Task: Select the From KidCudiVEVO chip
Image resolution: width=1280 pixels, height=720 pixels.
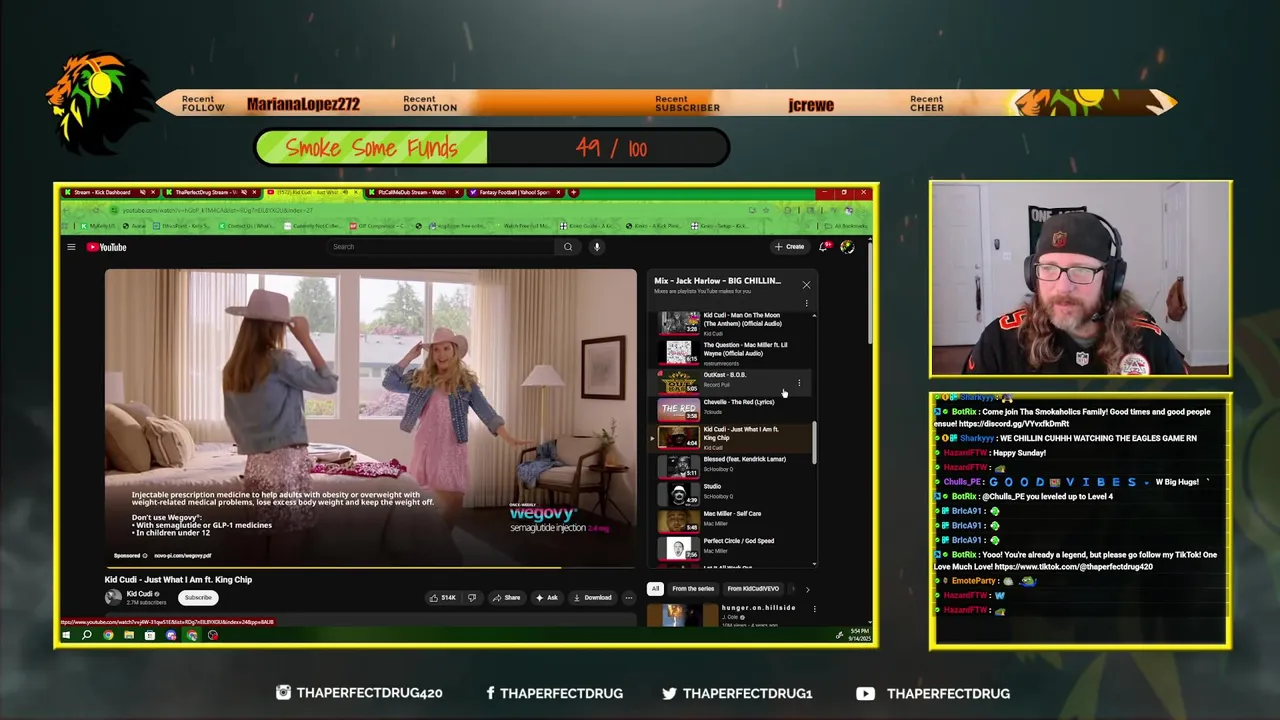Action: point(753,589)
